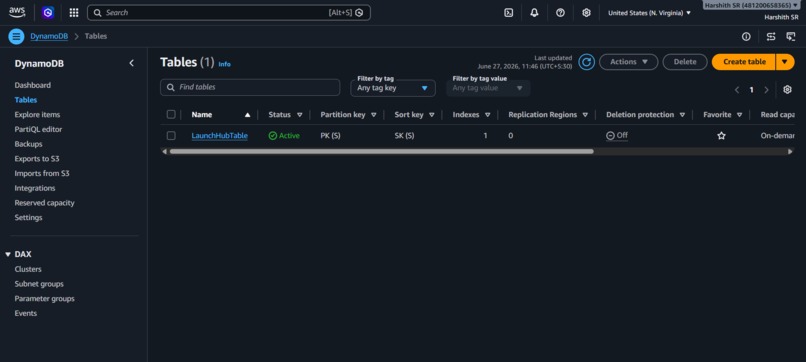The image size is (806, 362).
Task: Sort by Partition key column
Action: click(374, 115)
